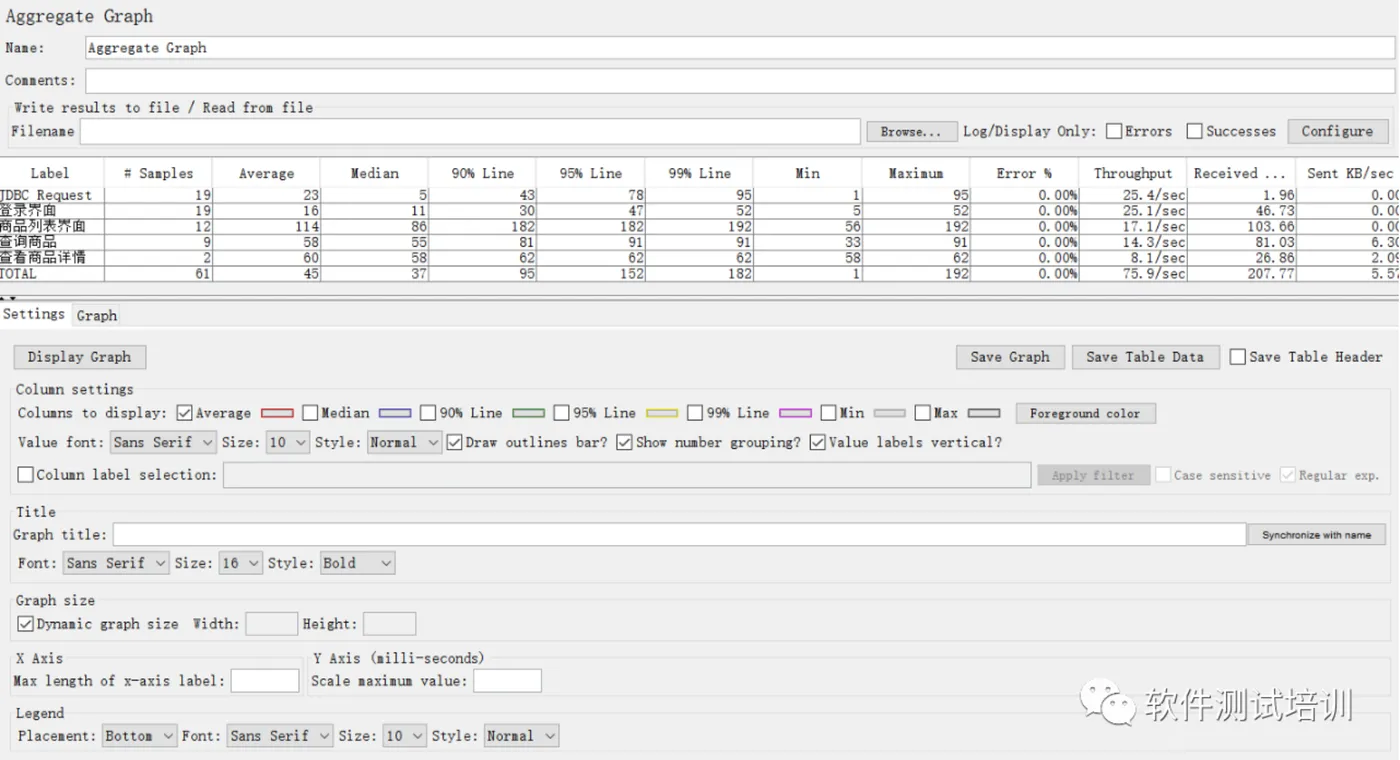Enable Save Table Header checkbox

click(x=1238, y=357)
